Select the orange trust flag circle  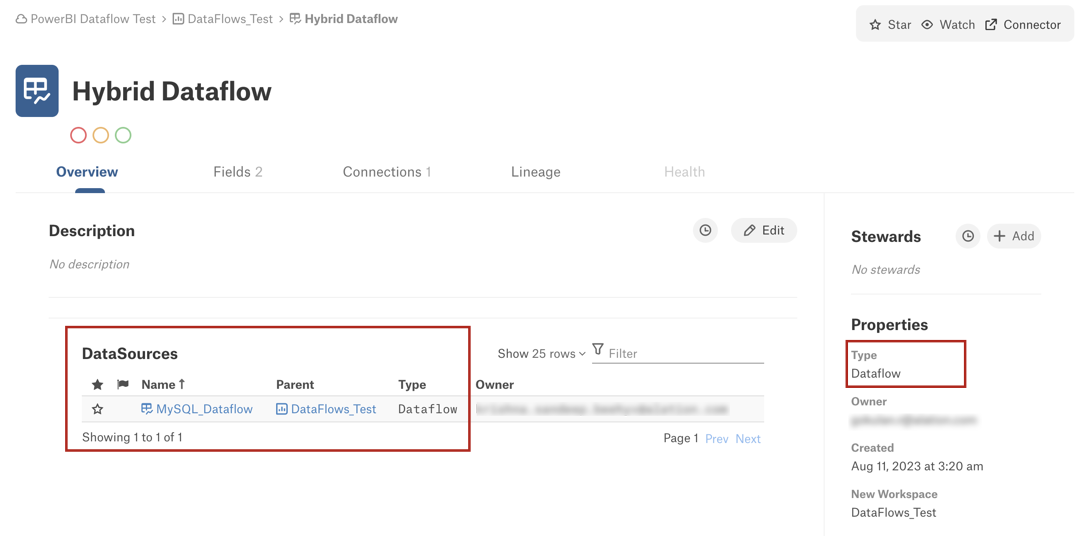pyautogui.click(x=101, y=135)
